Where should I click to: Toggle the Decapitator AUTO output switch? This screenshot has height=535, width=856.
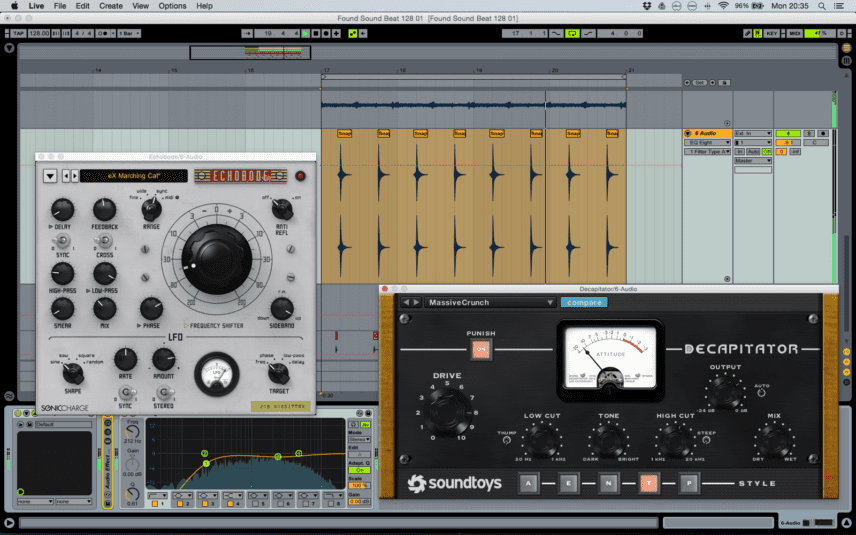pos(762,393)
